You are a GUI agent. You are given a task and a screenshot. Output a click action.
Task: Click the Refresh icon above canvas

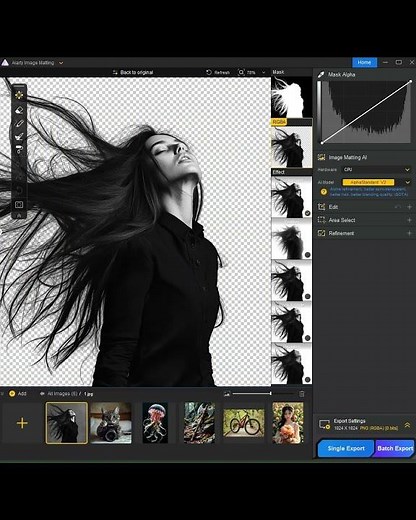209,72
